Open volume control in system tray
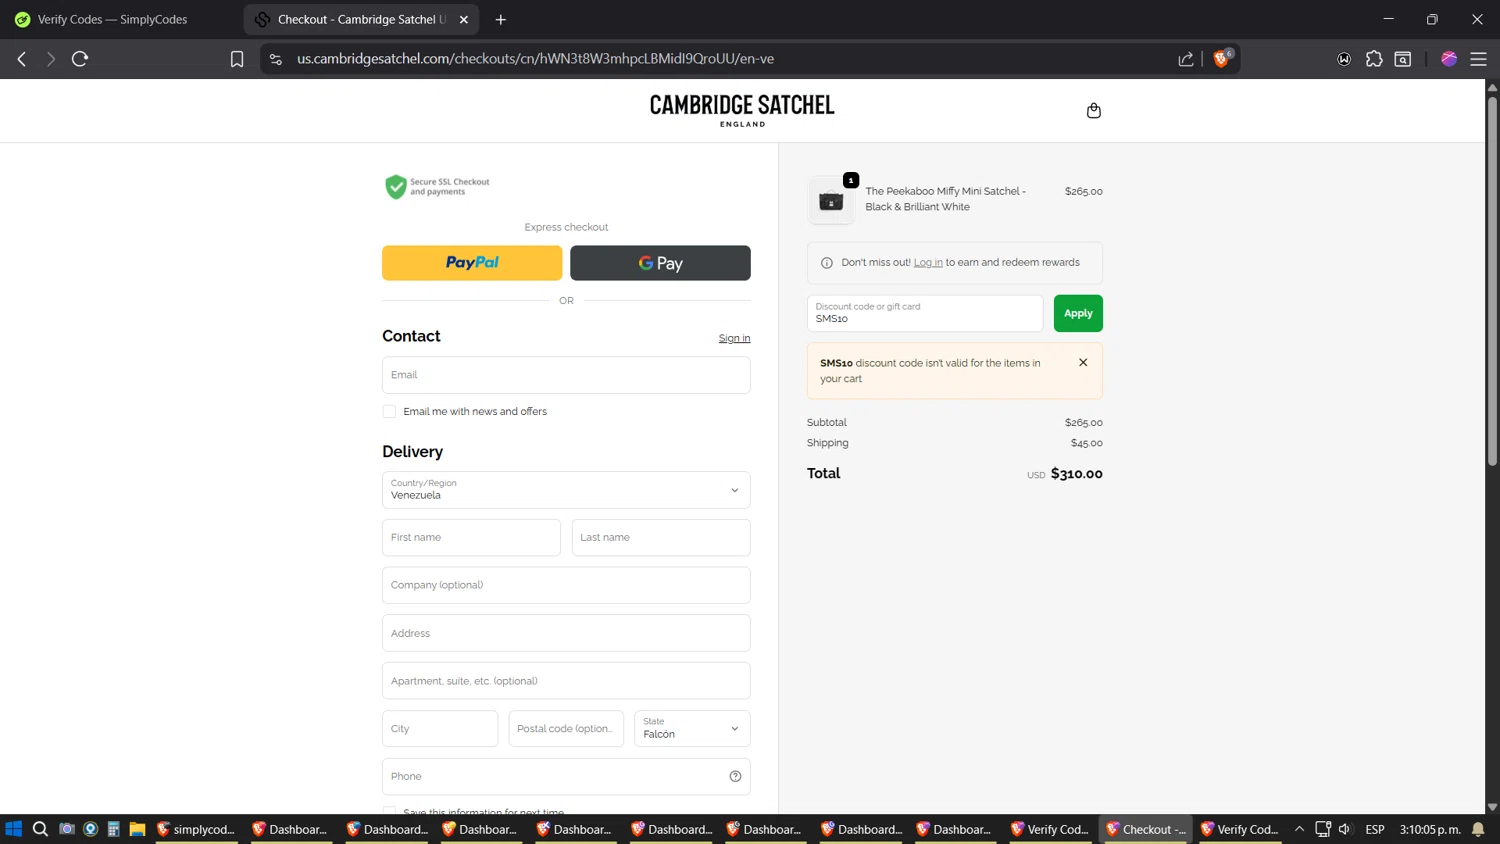Screen dimensions: 1500x844 click(x=1345, y=829)
